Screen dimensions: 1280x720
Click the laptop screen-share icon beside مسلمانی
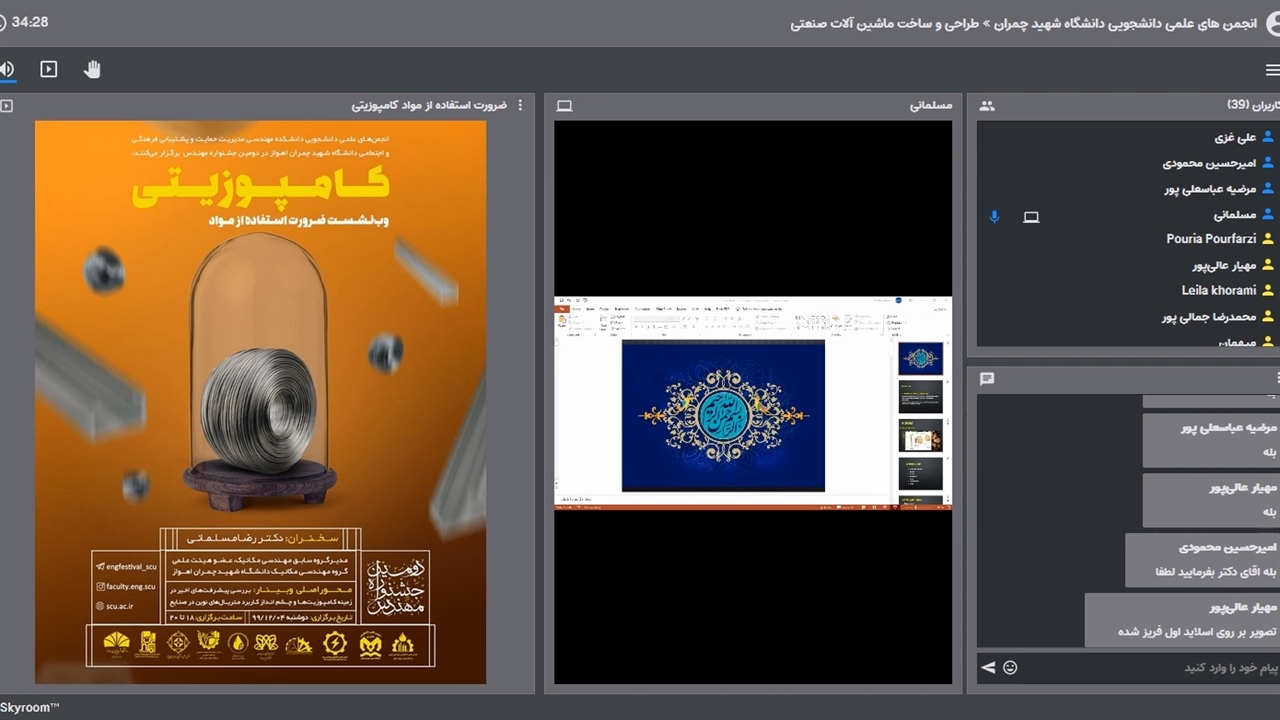(x=1031, y=216)
